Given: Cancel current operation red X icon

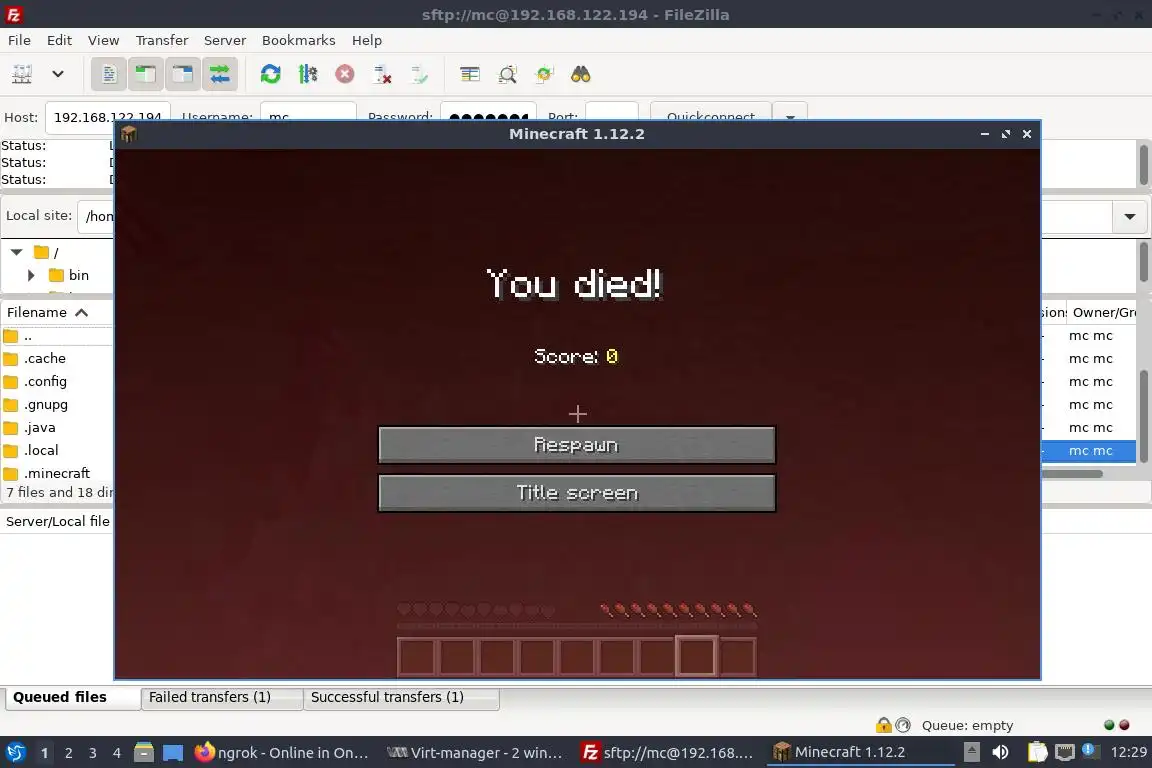Looking at the screenshot, I should coord(345,74).
